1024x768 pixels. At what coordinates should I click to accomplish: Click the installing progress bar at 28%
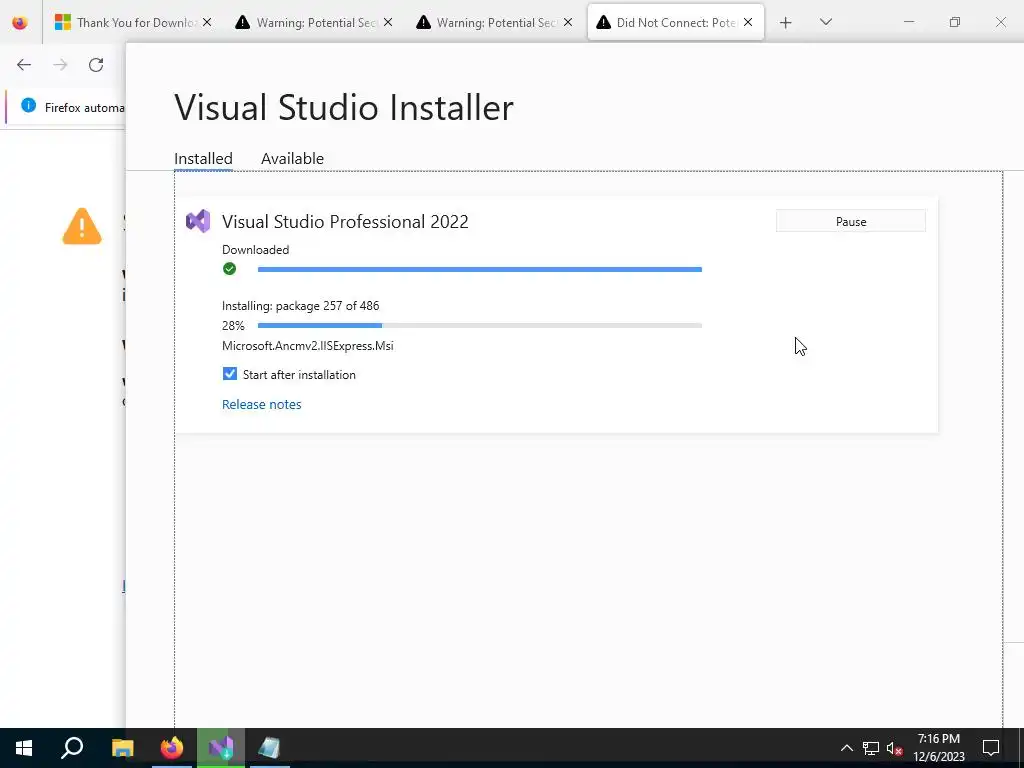click(479, 325)
